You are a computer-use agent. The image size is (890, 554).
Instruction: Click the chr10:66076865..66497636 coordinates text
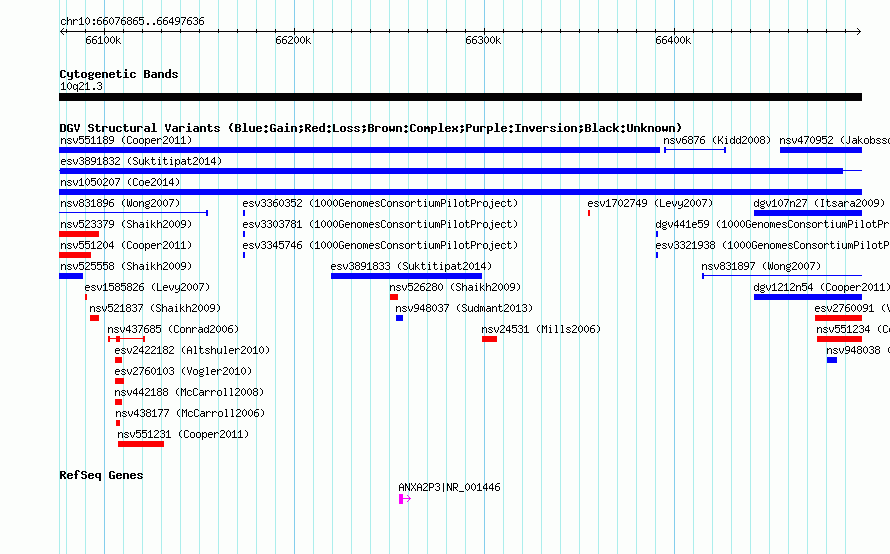point(132,21)
